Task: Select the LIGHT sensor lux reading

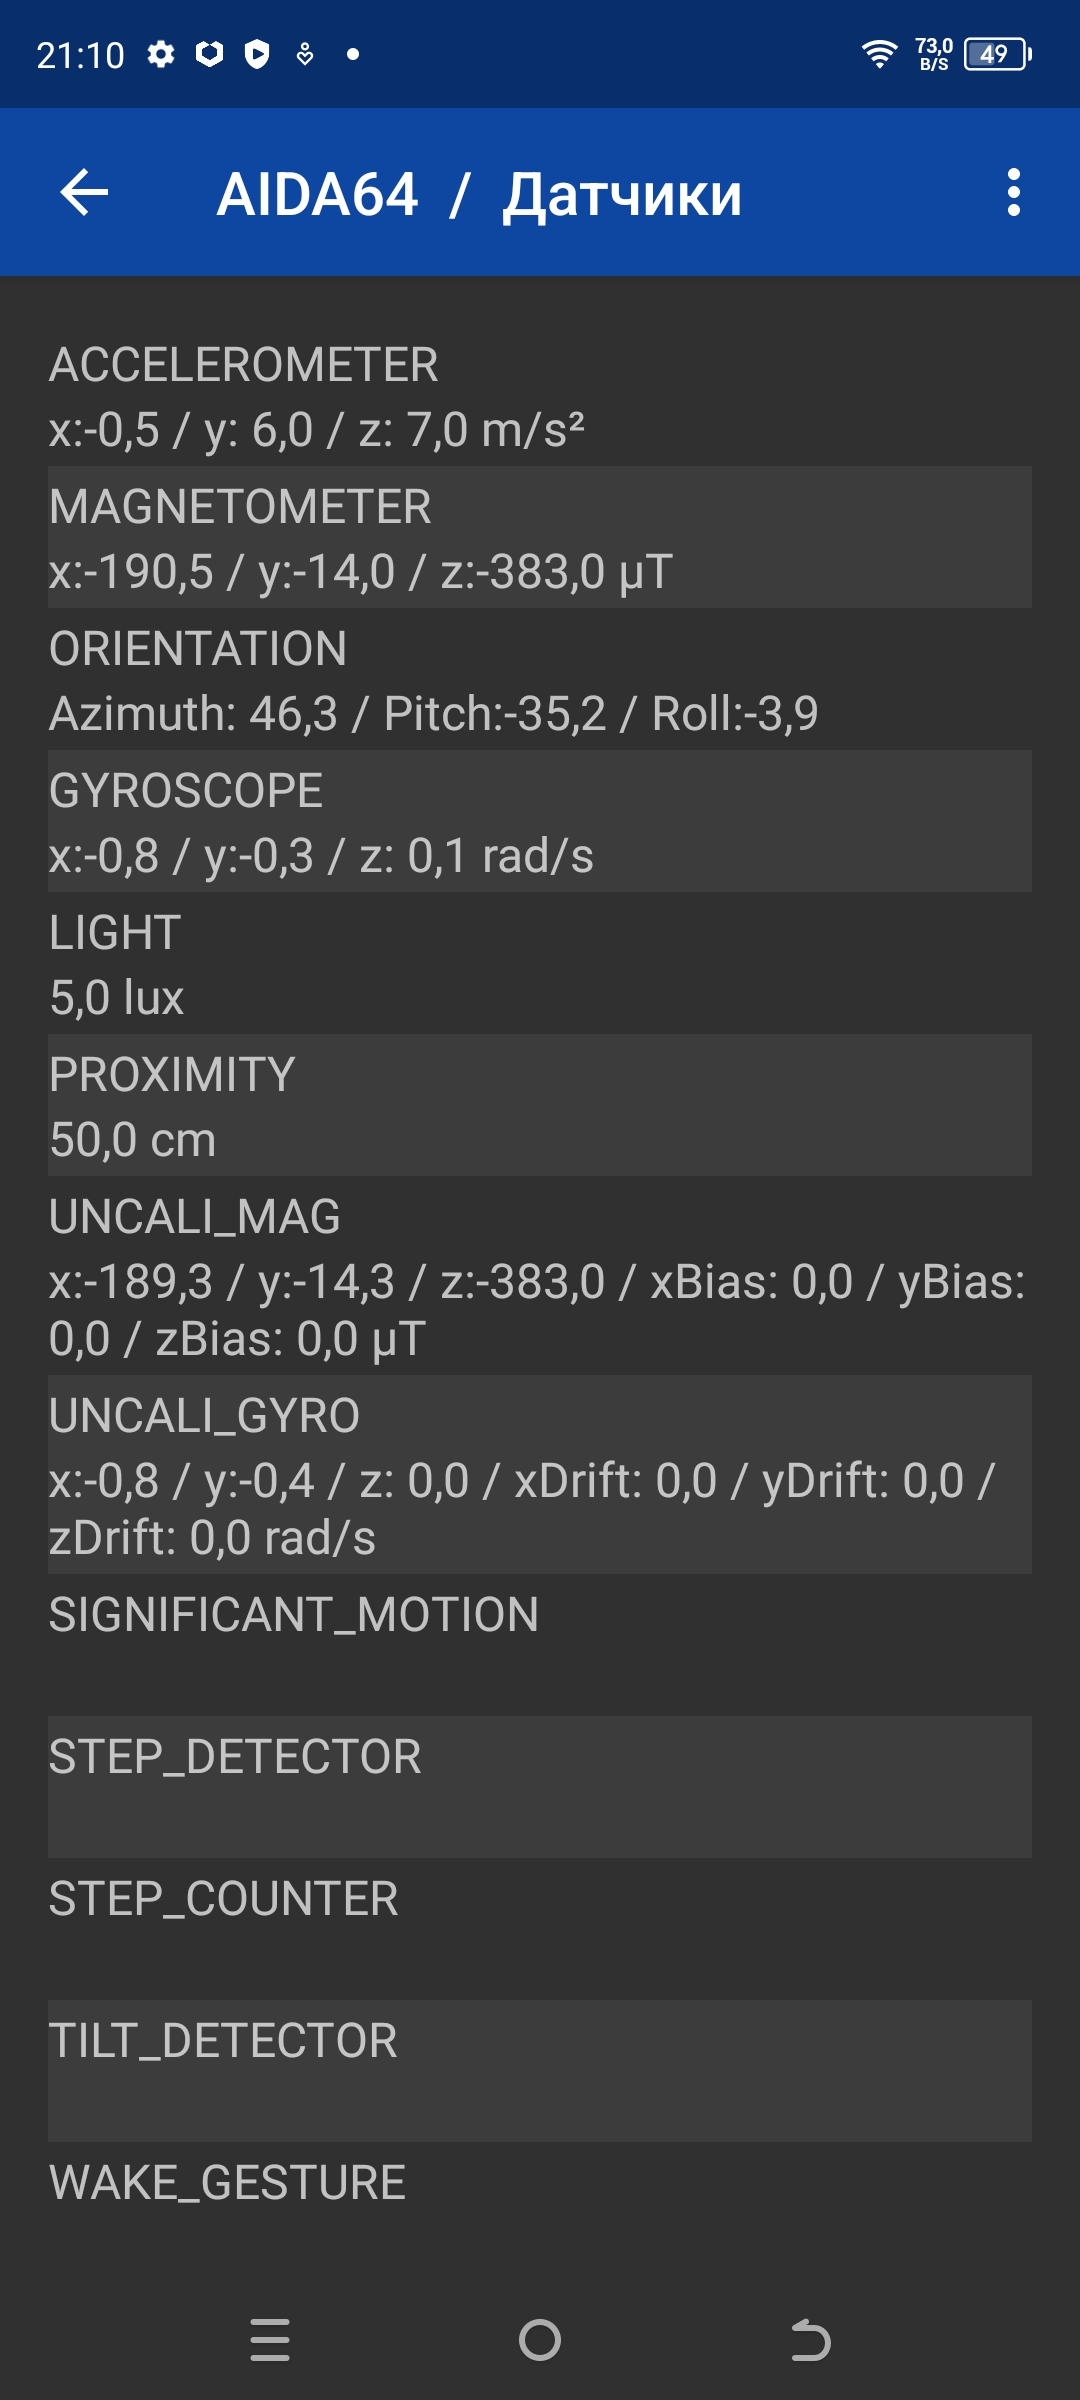Action: [540, 964]
